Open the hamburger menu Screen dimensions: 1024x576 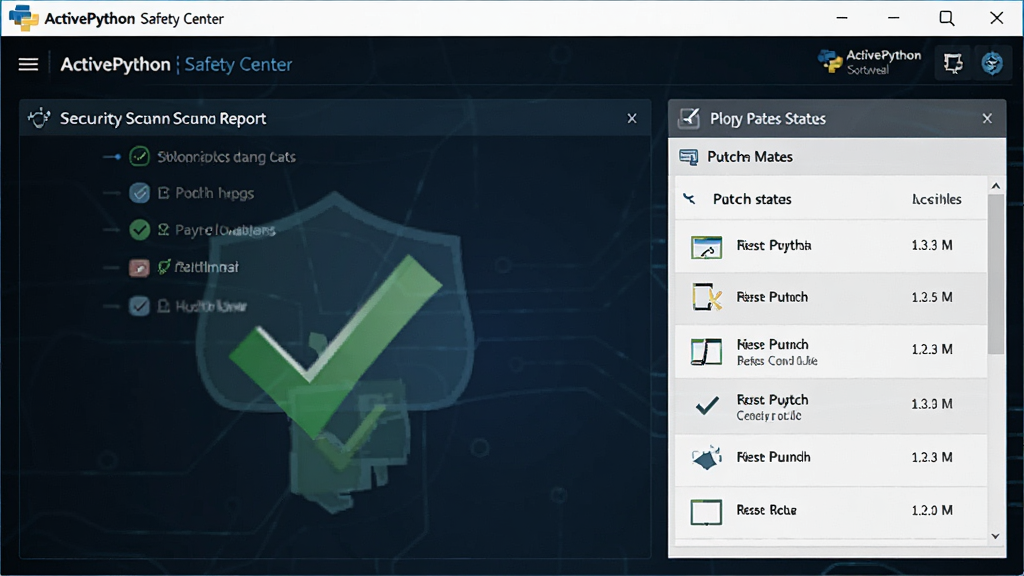click(x=28, y=64)
